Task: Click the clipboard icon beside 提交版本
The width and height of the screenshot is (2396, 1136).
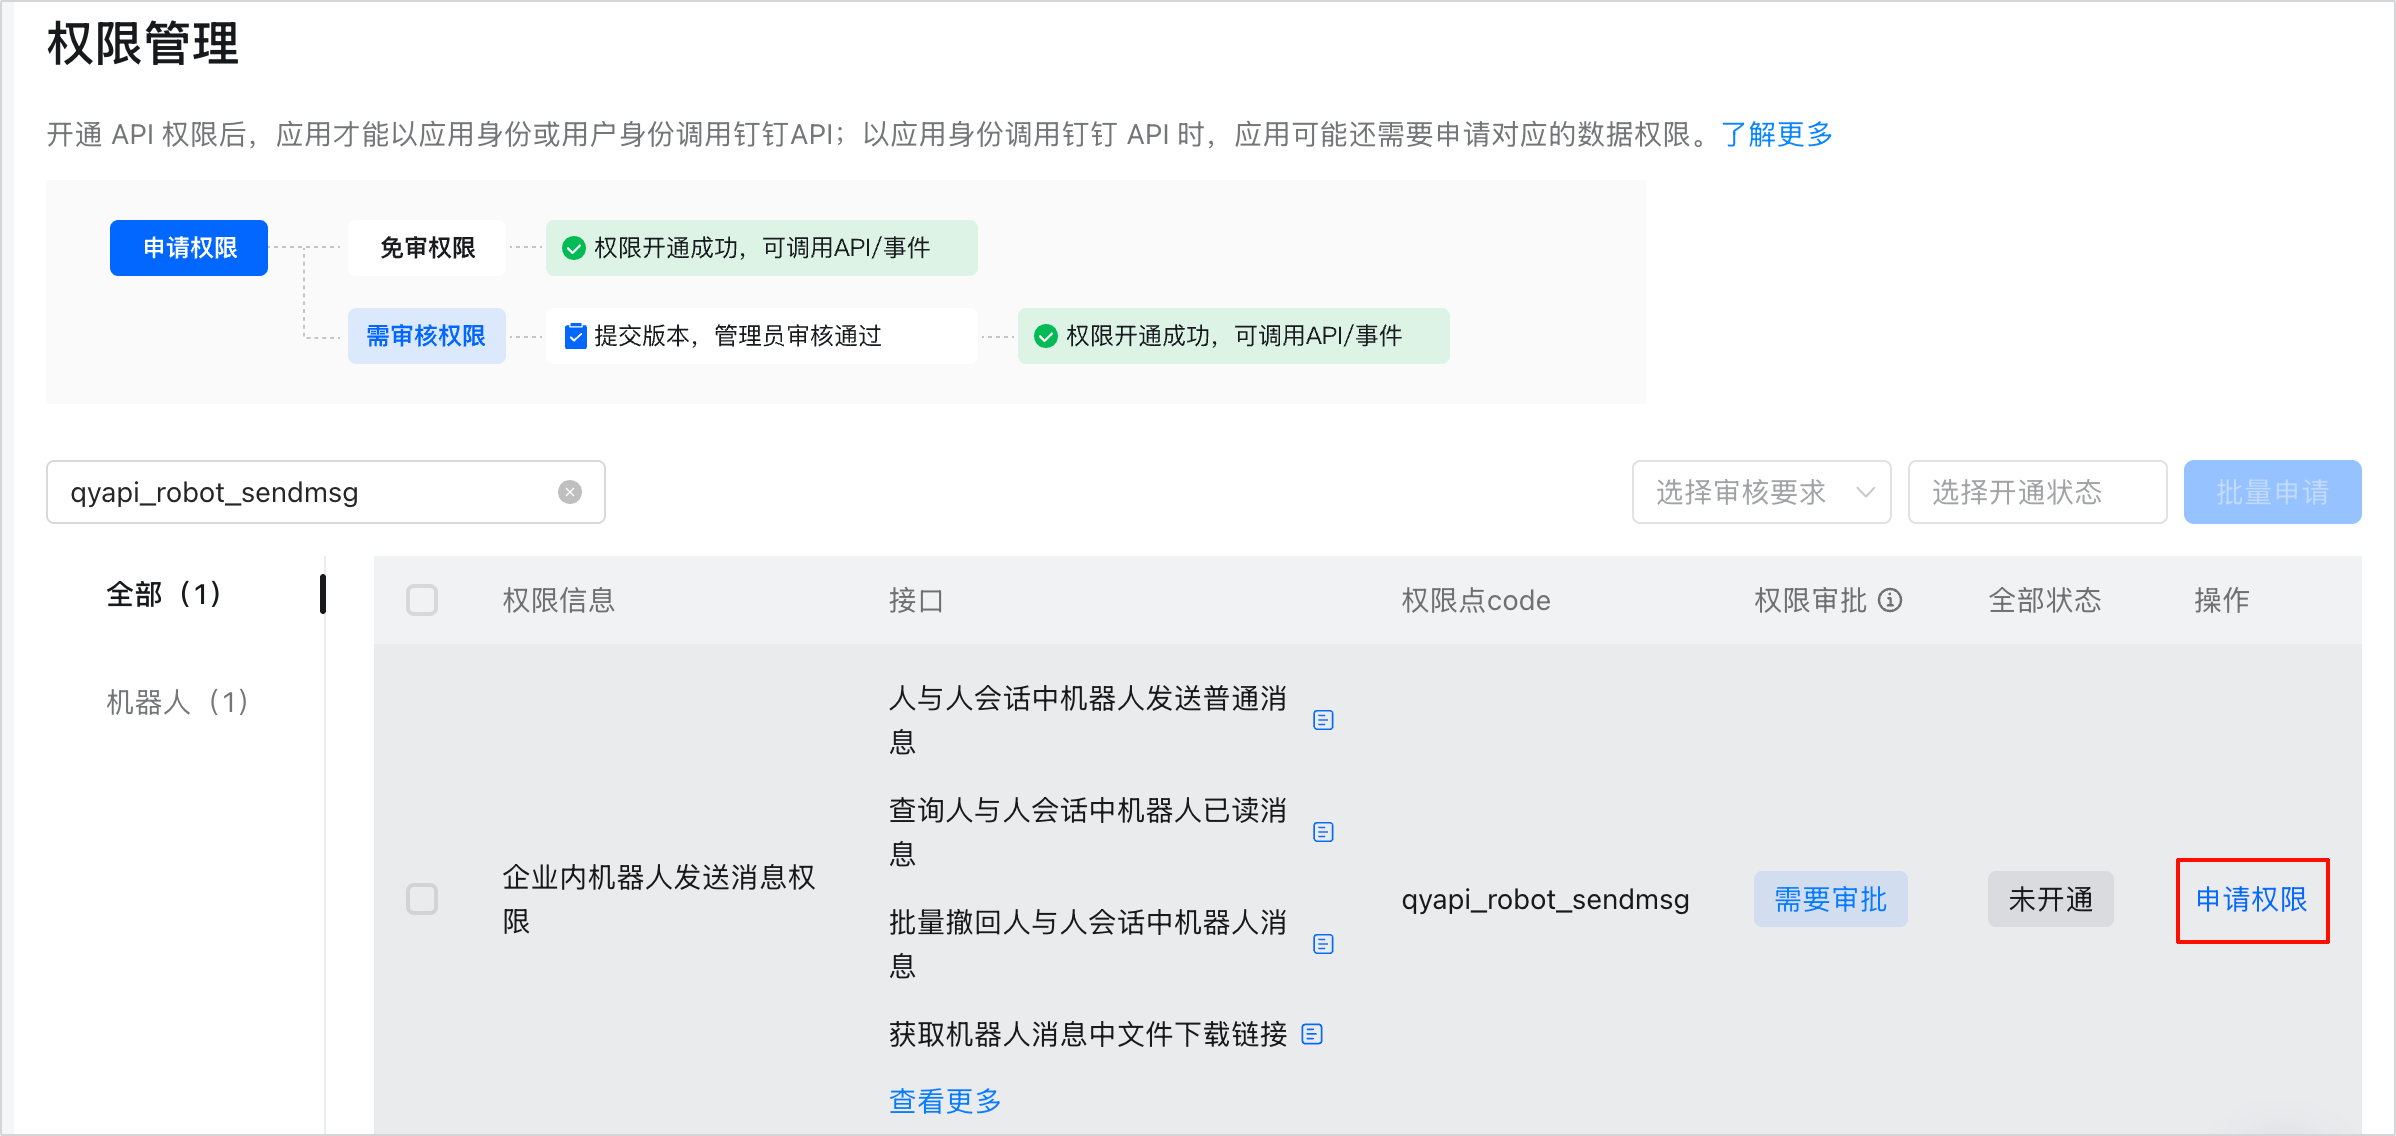Action: [575, 336]
